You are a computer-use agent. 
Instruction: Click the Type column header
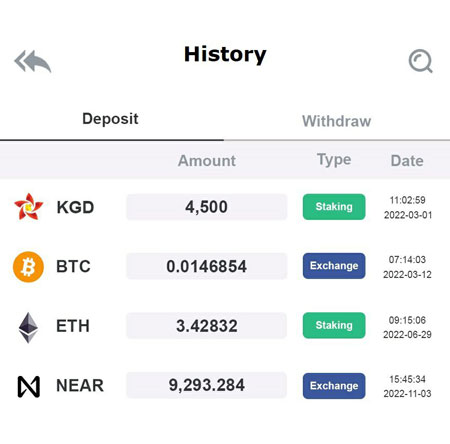point(334,160)
